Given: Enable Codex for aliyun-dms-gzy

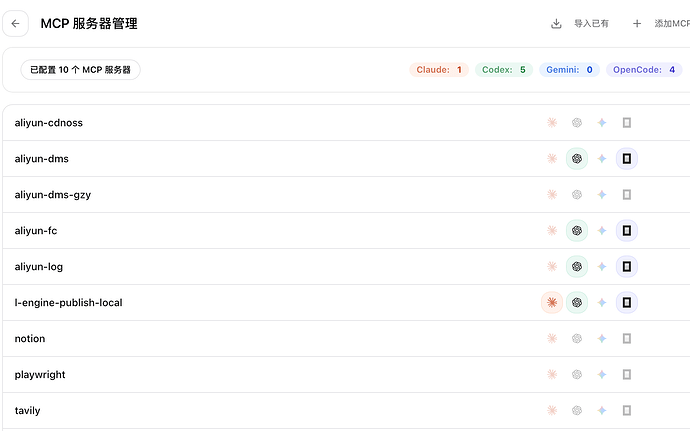Looking at the screenshot, I should point(577,195).
